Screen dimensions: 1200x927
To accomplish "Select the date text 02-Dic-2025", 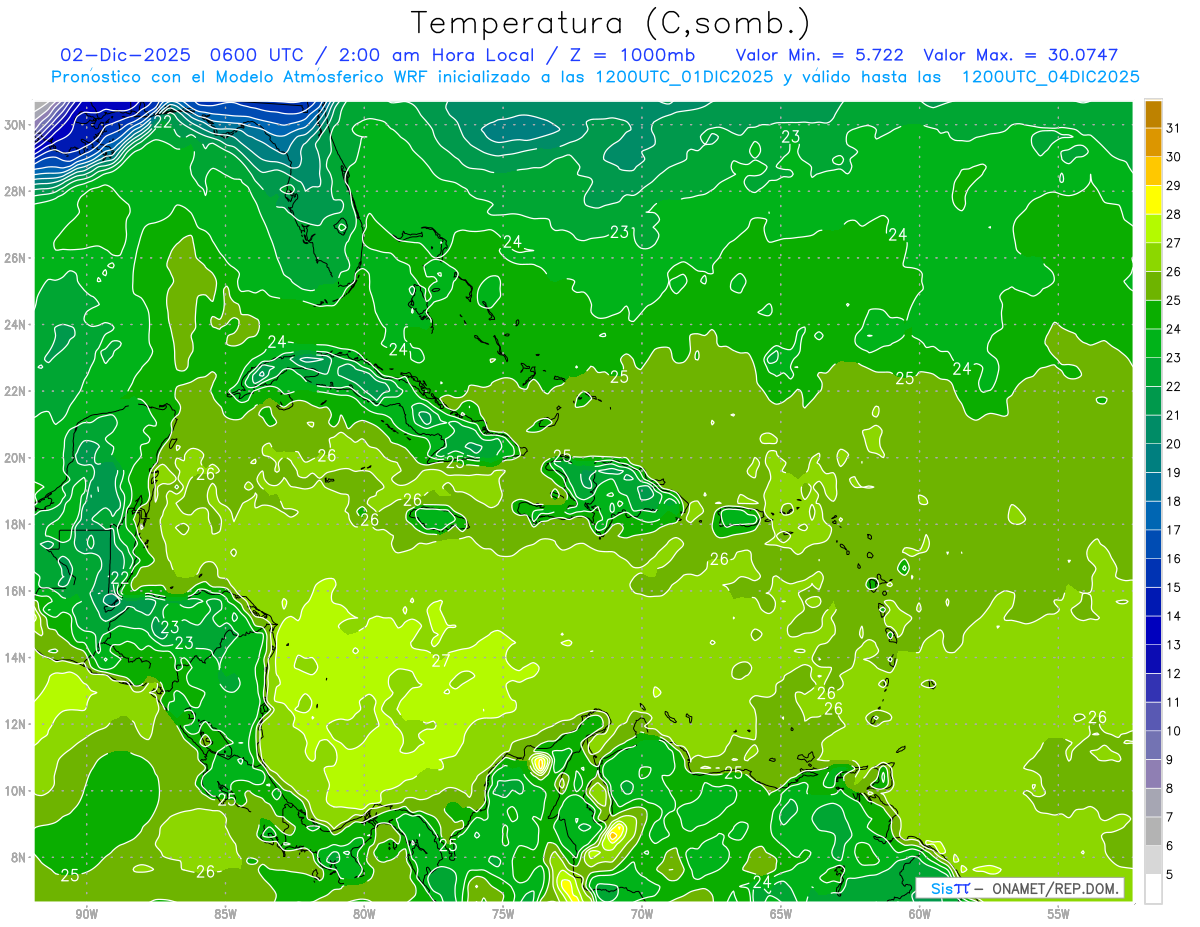I will (x=127, y=55).
